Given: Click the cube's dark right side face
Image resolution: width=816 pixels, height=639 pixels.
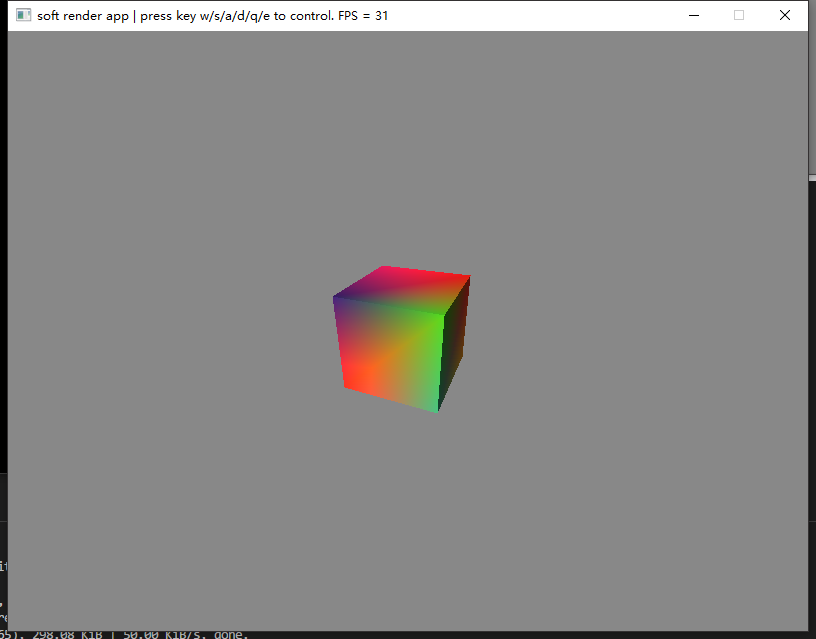Looking at the screenshot, I should pyautogui.click(x=453, y=338).
